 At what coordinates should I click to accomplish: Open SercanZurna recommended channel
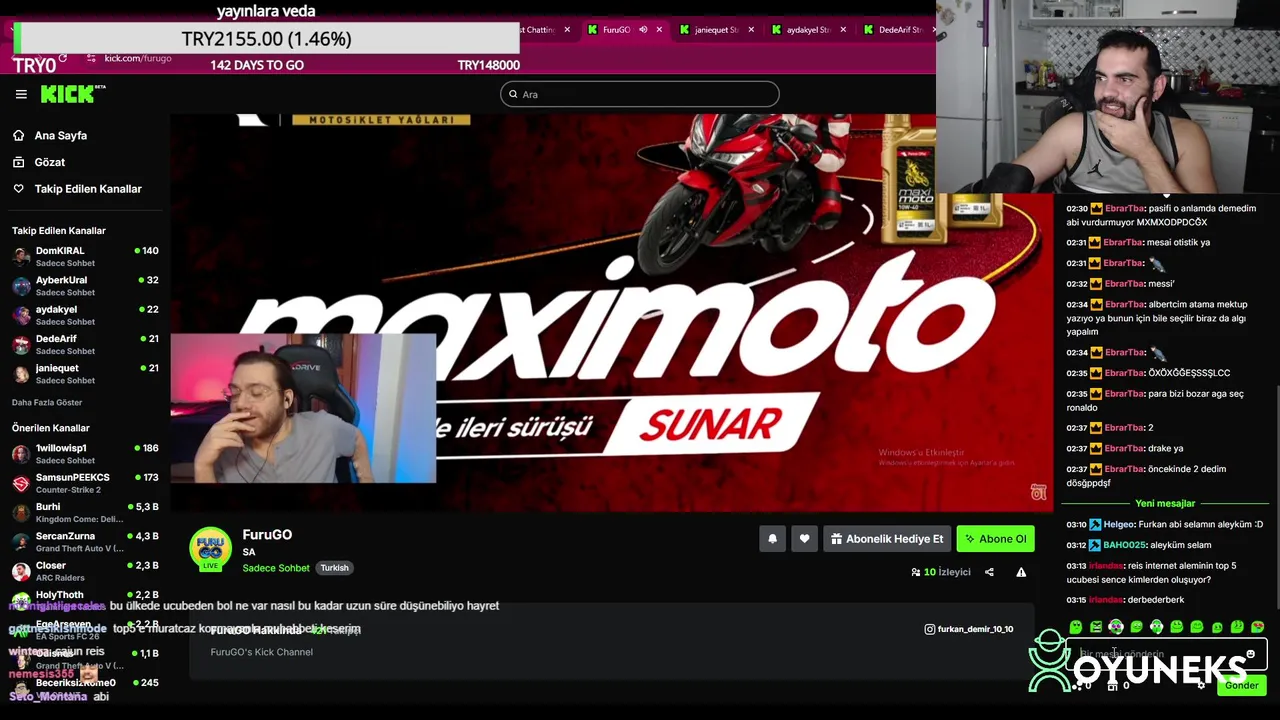click(x=85, y=542)
